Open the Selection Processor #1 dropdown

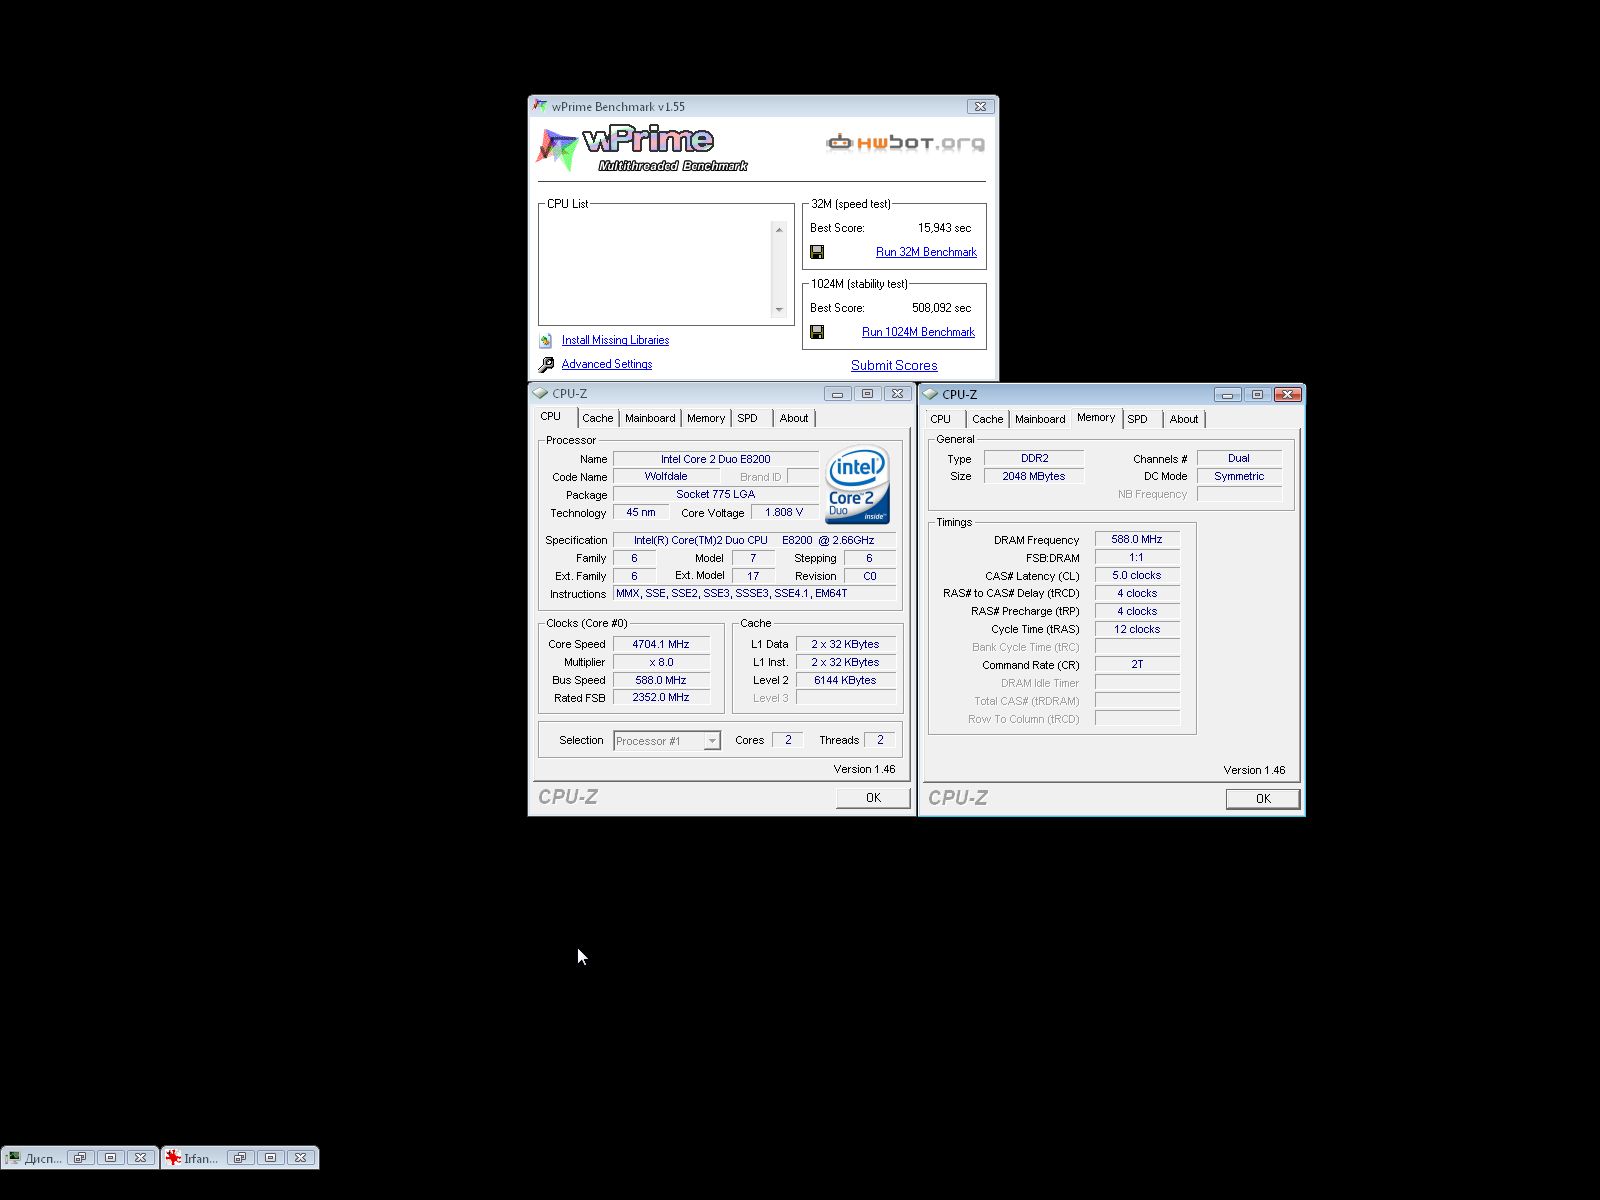click(712, 741)
